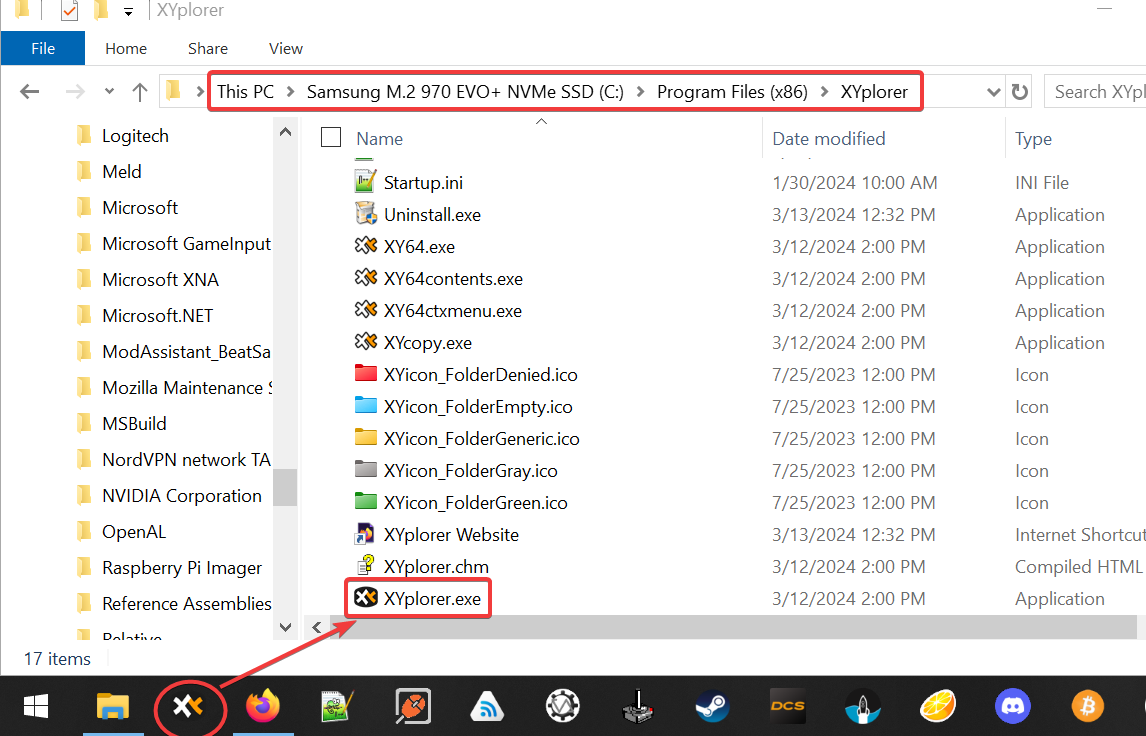The image size is (1146, 736).
Task: Open the Share ribbon tab
Action: [x=208, y=48]
